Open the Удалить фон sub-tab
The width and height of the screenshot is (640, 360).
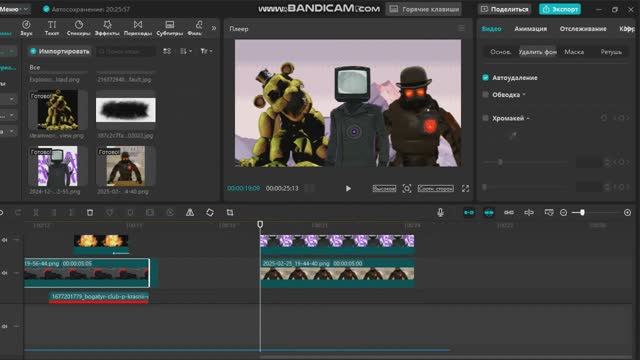pos(537,52)
